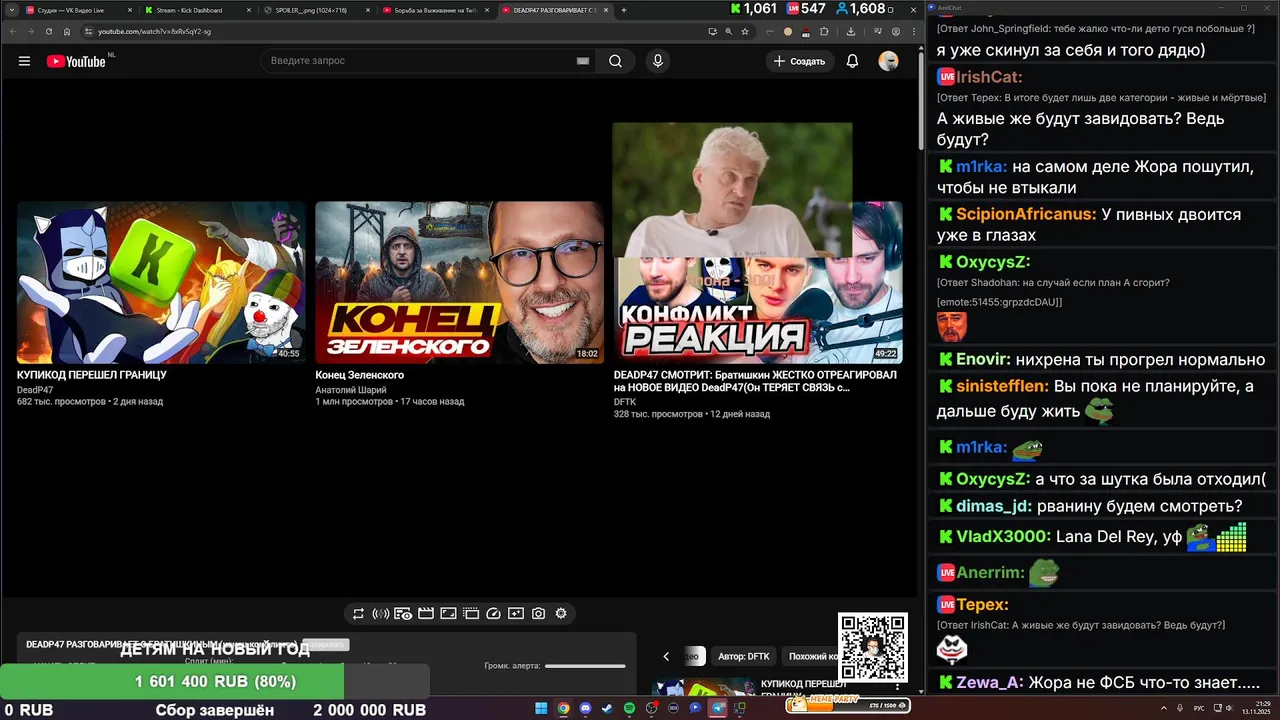Open the Конец Зеленского video thumbnail
Screen dimensions: 1280x720
pyautogui.click(x=459, y=283)
